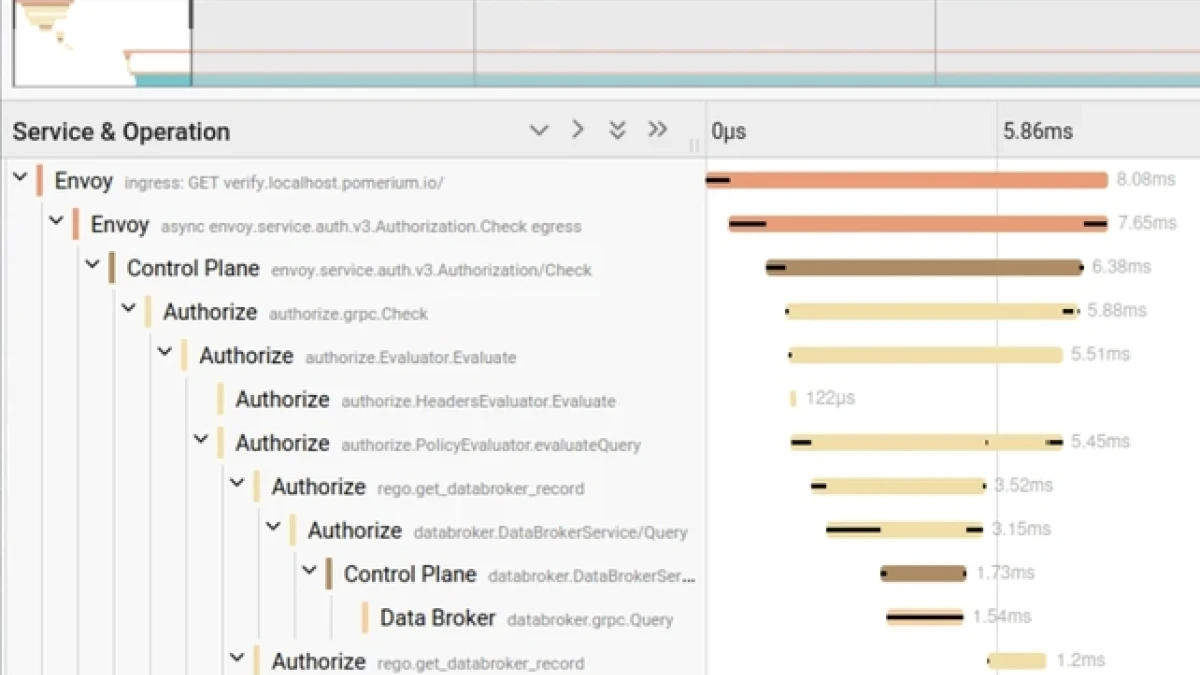Click the 1.73ms Control Plane span bar
Image resolution: width=1200 pixels, height=675 pixels.
(x=923, y=573)
